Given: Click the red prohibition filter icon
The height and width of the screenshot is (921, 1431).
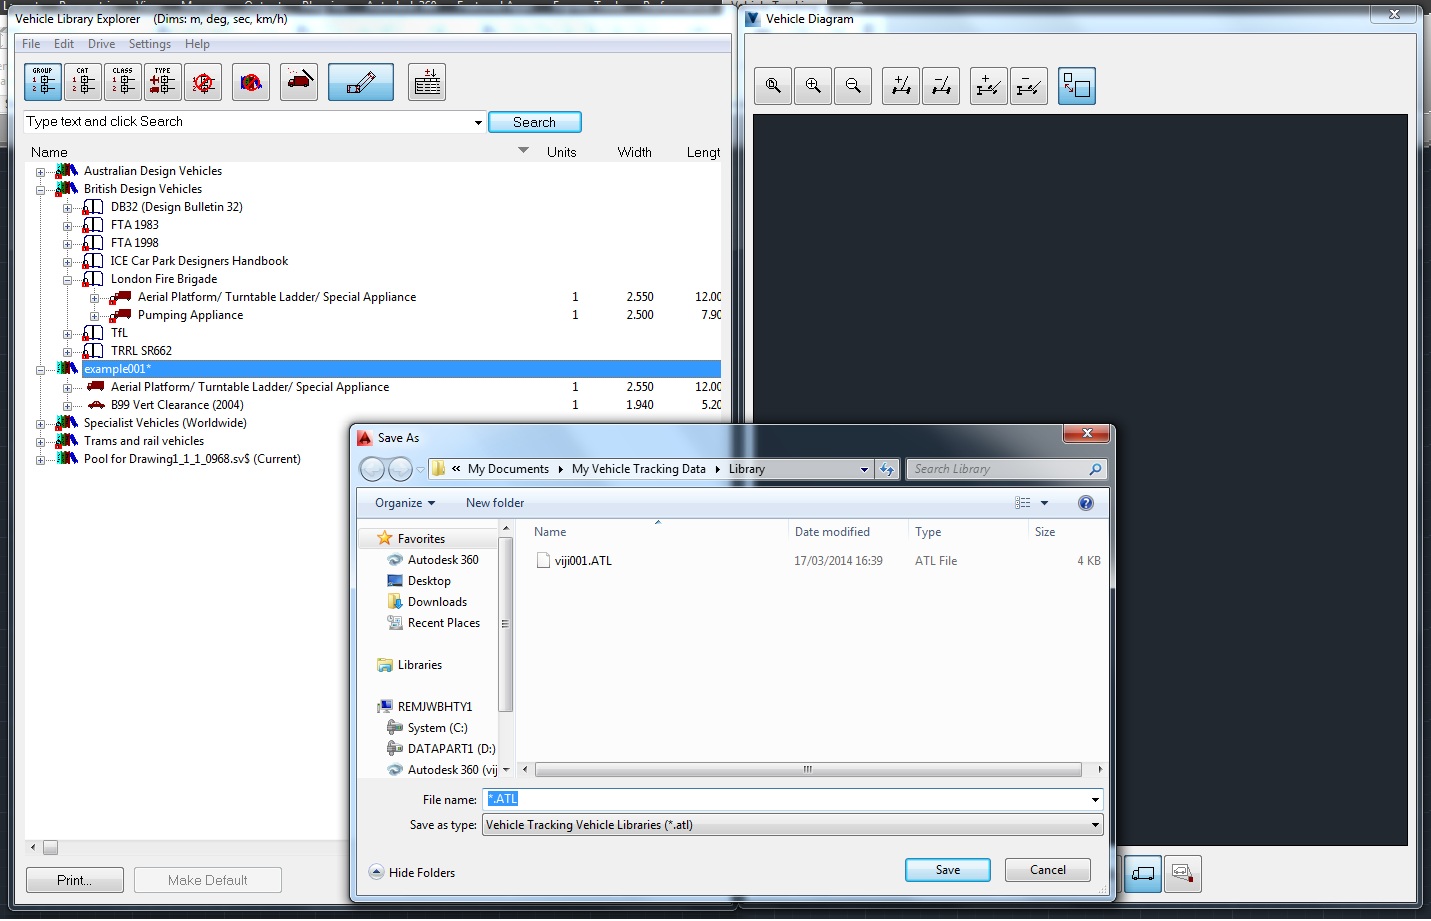Looking at the screenshot, I should point(203,82).
